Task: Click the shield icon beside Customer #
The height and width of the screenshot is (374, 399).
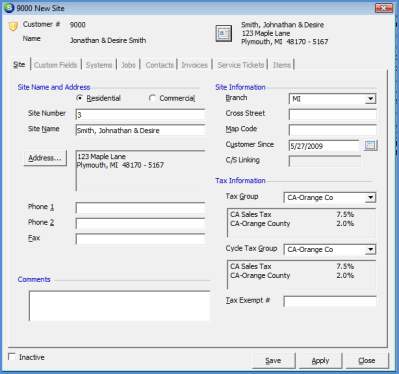Action: [13, 26]
